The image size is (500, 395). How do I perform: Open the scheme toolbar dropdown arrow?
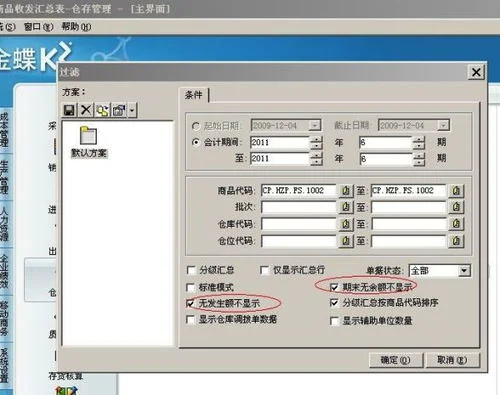click(132, 110)
